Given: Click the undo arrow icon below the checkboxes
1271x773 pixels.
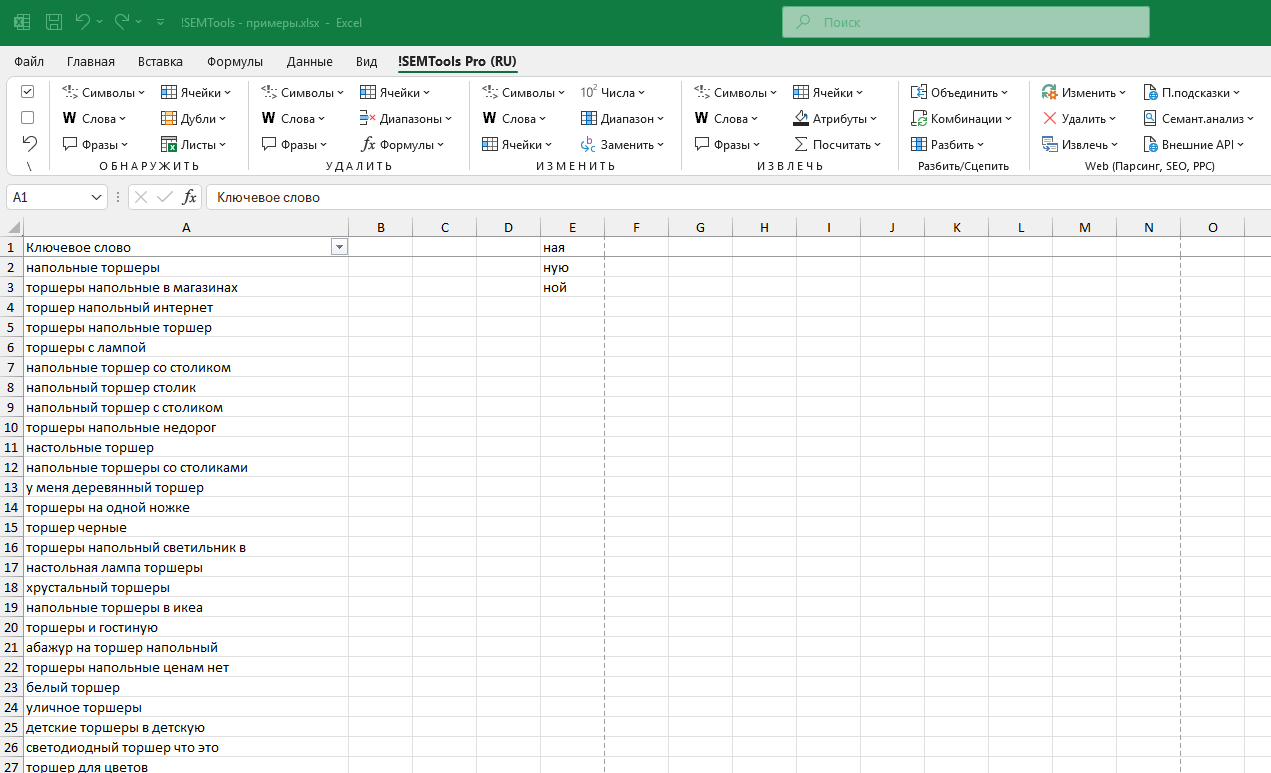Looking at the screenshot, I should [x=28, y=143].
